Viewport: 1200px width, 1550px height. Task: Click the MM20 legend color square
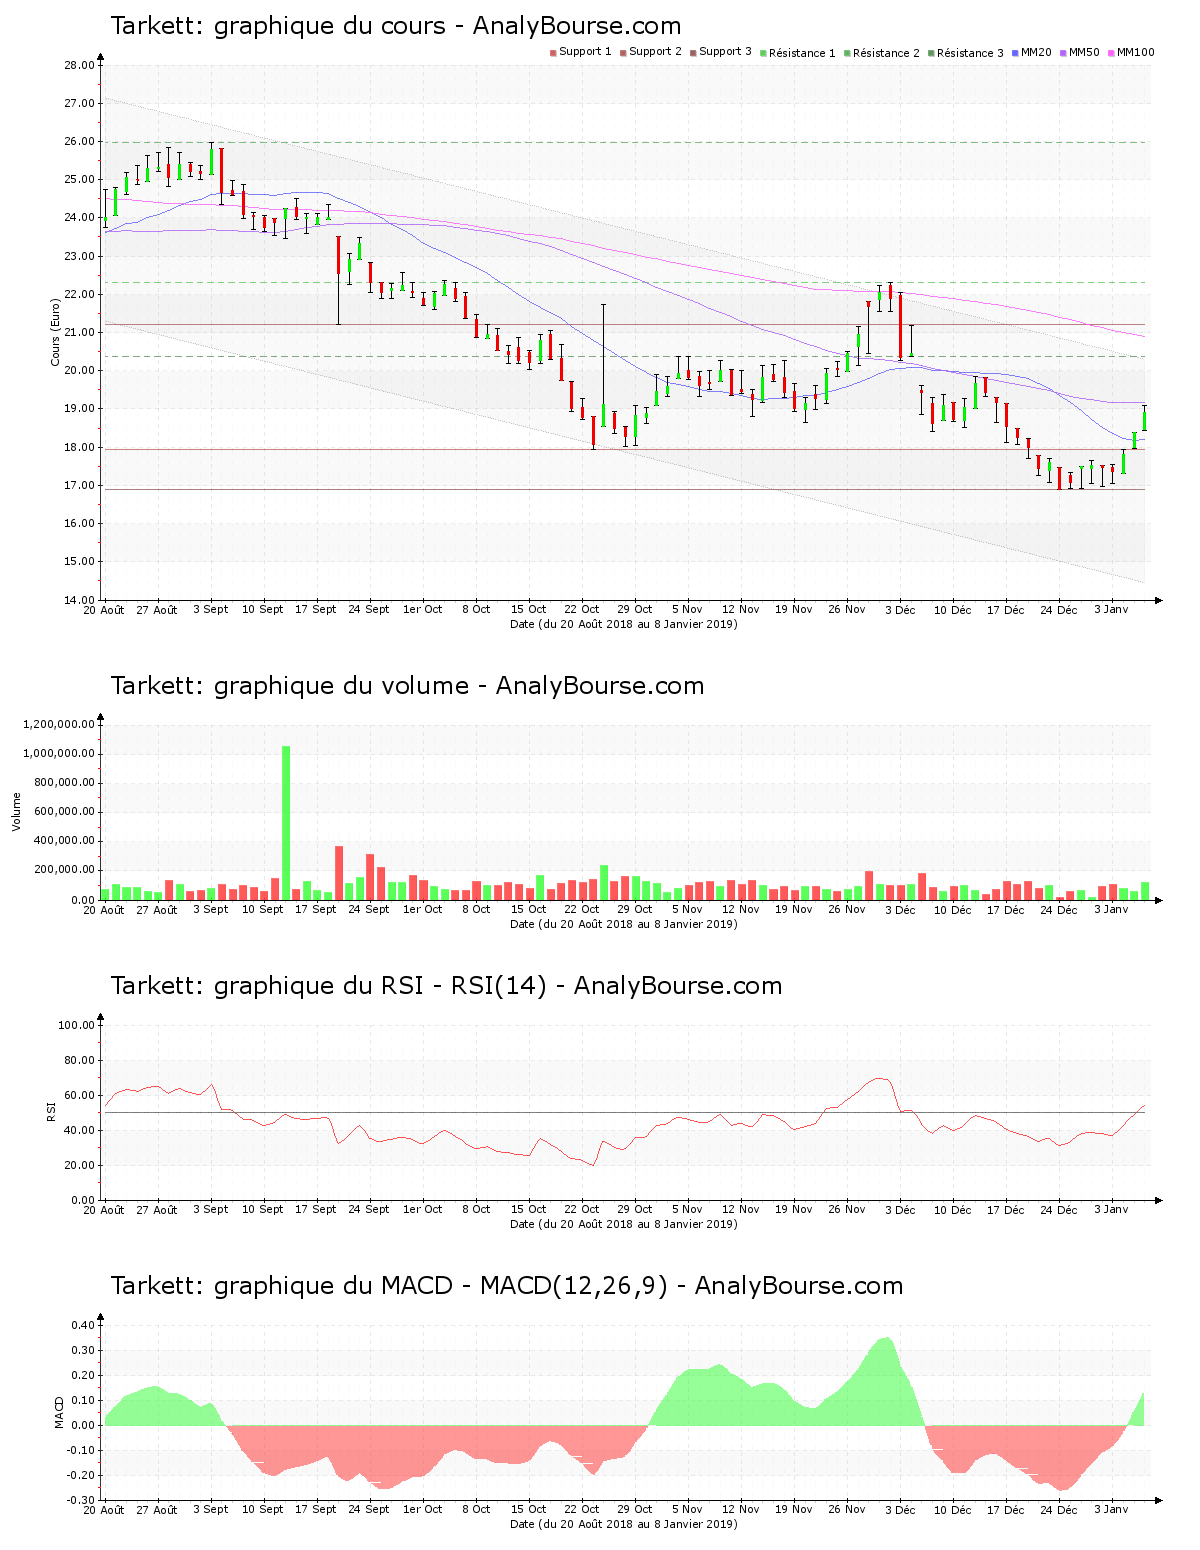(x=1015, y=52)
